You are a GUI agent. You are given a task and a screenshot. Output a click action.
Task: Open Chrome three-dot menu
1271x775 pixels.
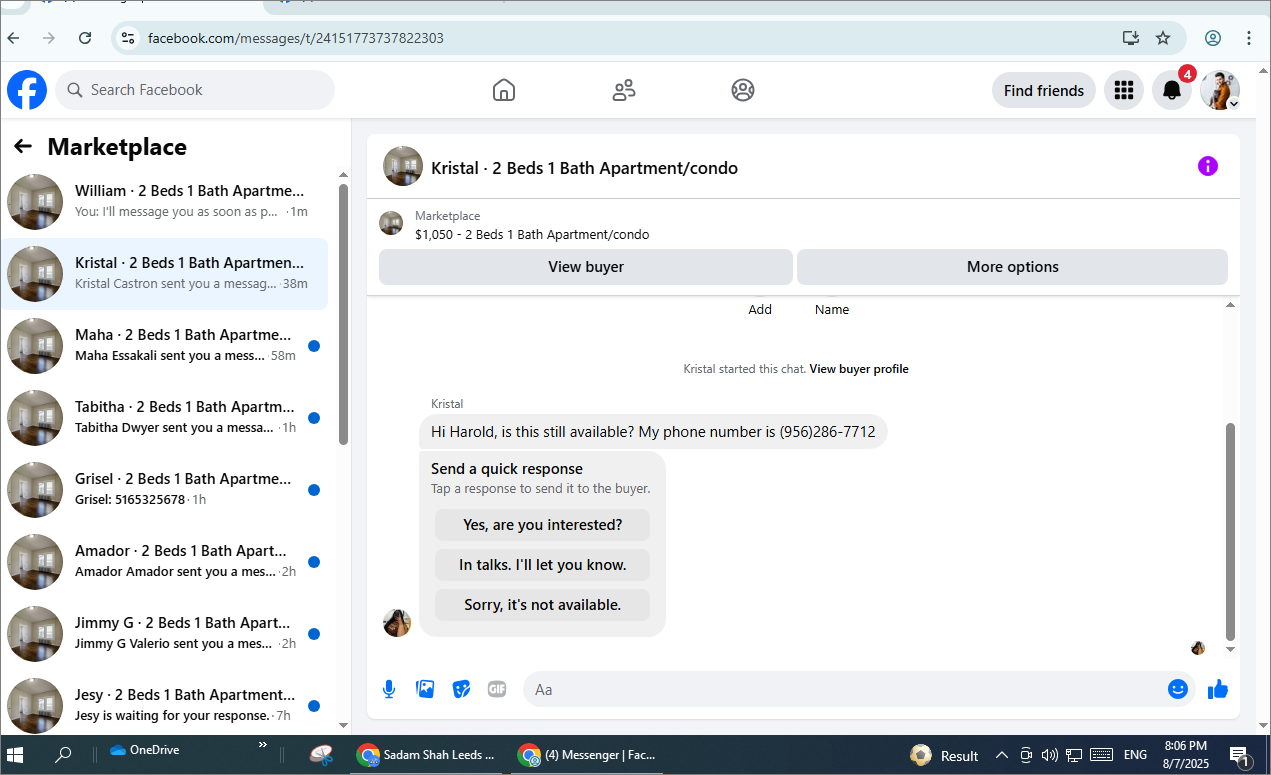click(x=1249, y=38)
